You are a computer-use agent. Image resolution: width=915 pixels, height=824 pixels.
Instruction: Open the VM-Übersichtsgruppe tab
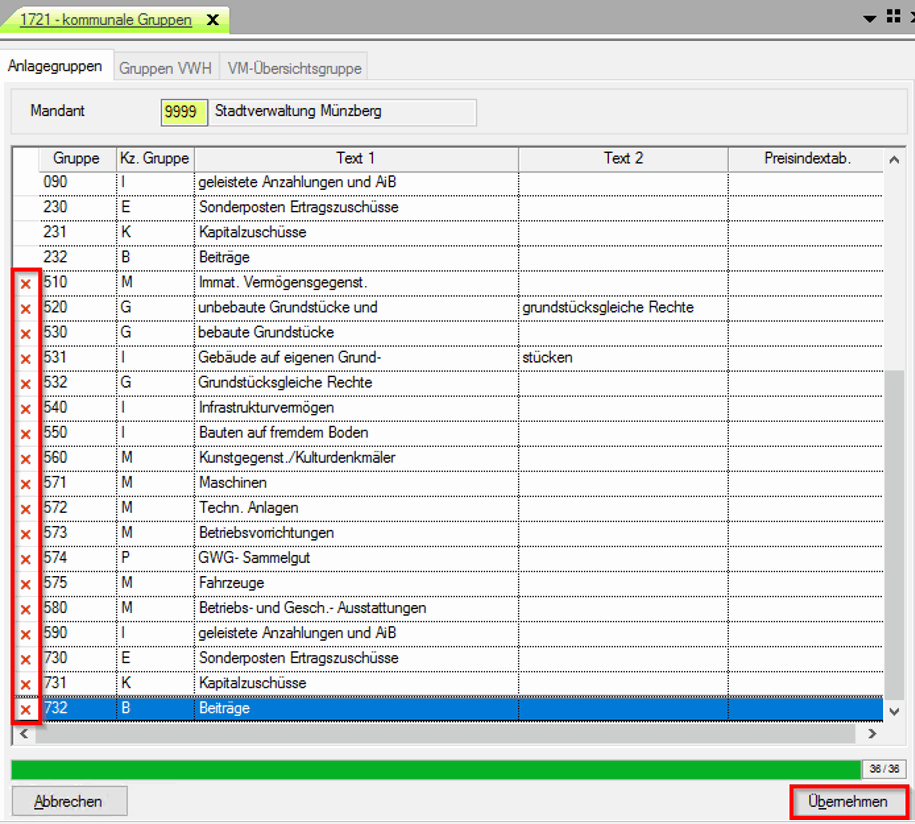click(295, 68)
